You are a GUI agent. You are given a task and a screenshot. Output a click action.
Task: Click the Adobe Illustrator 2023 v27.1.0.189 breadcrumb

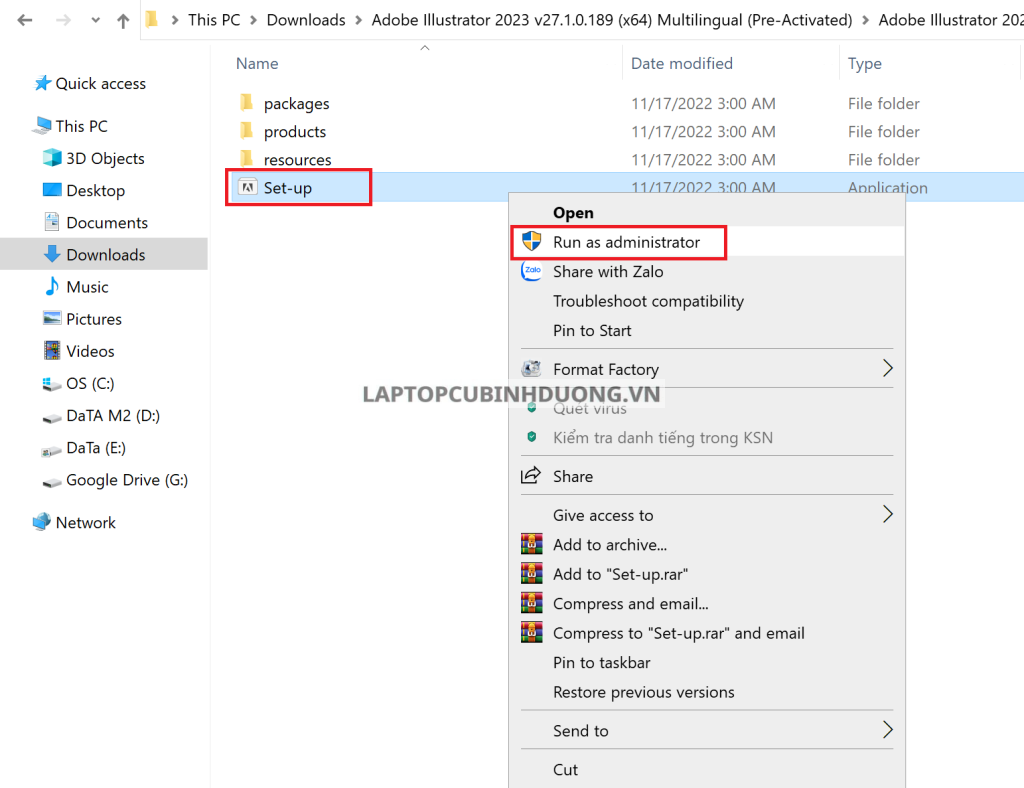coord(612,20)
